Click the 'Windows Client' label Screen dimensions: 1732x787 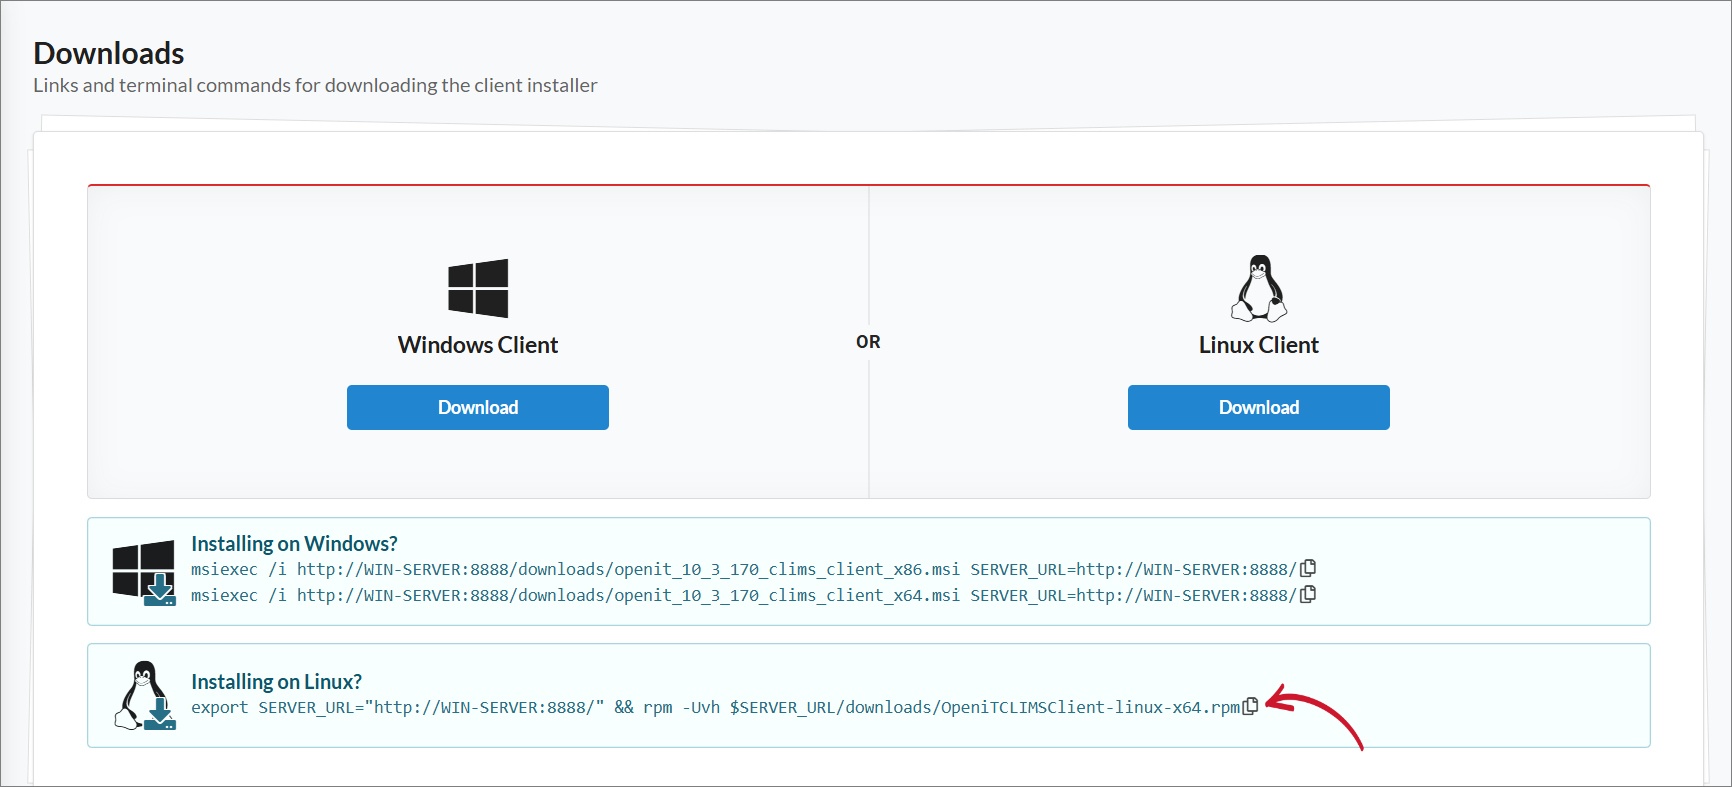click(x=478, y=345)
